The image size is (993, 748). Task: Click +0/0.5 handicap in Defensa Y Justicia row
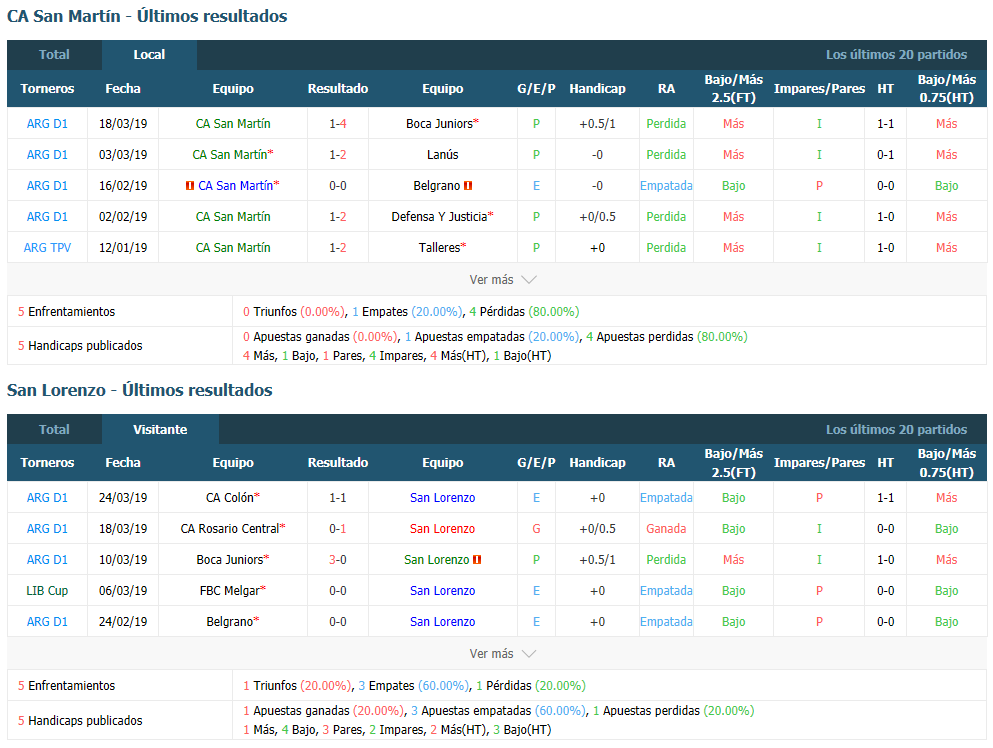click(x=597, y=217)
